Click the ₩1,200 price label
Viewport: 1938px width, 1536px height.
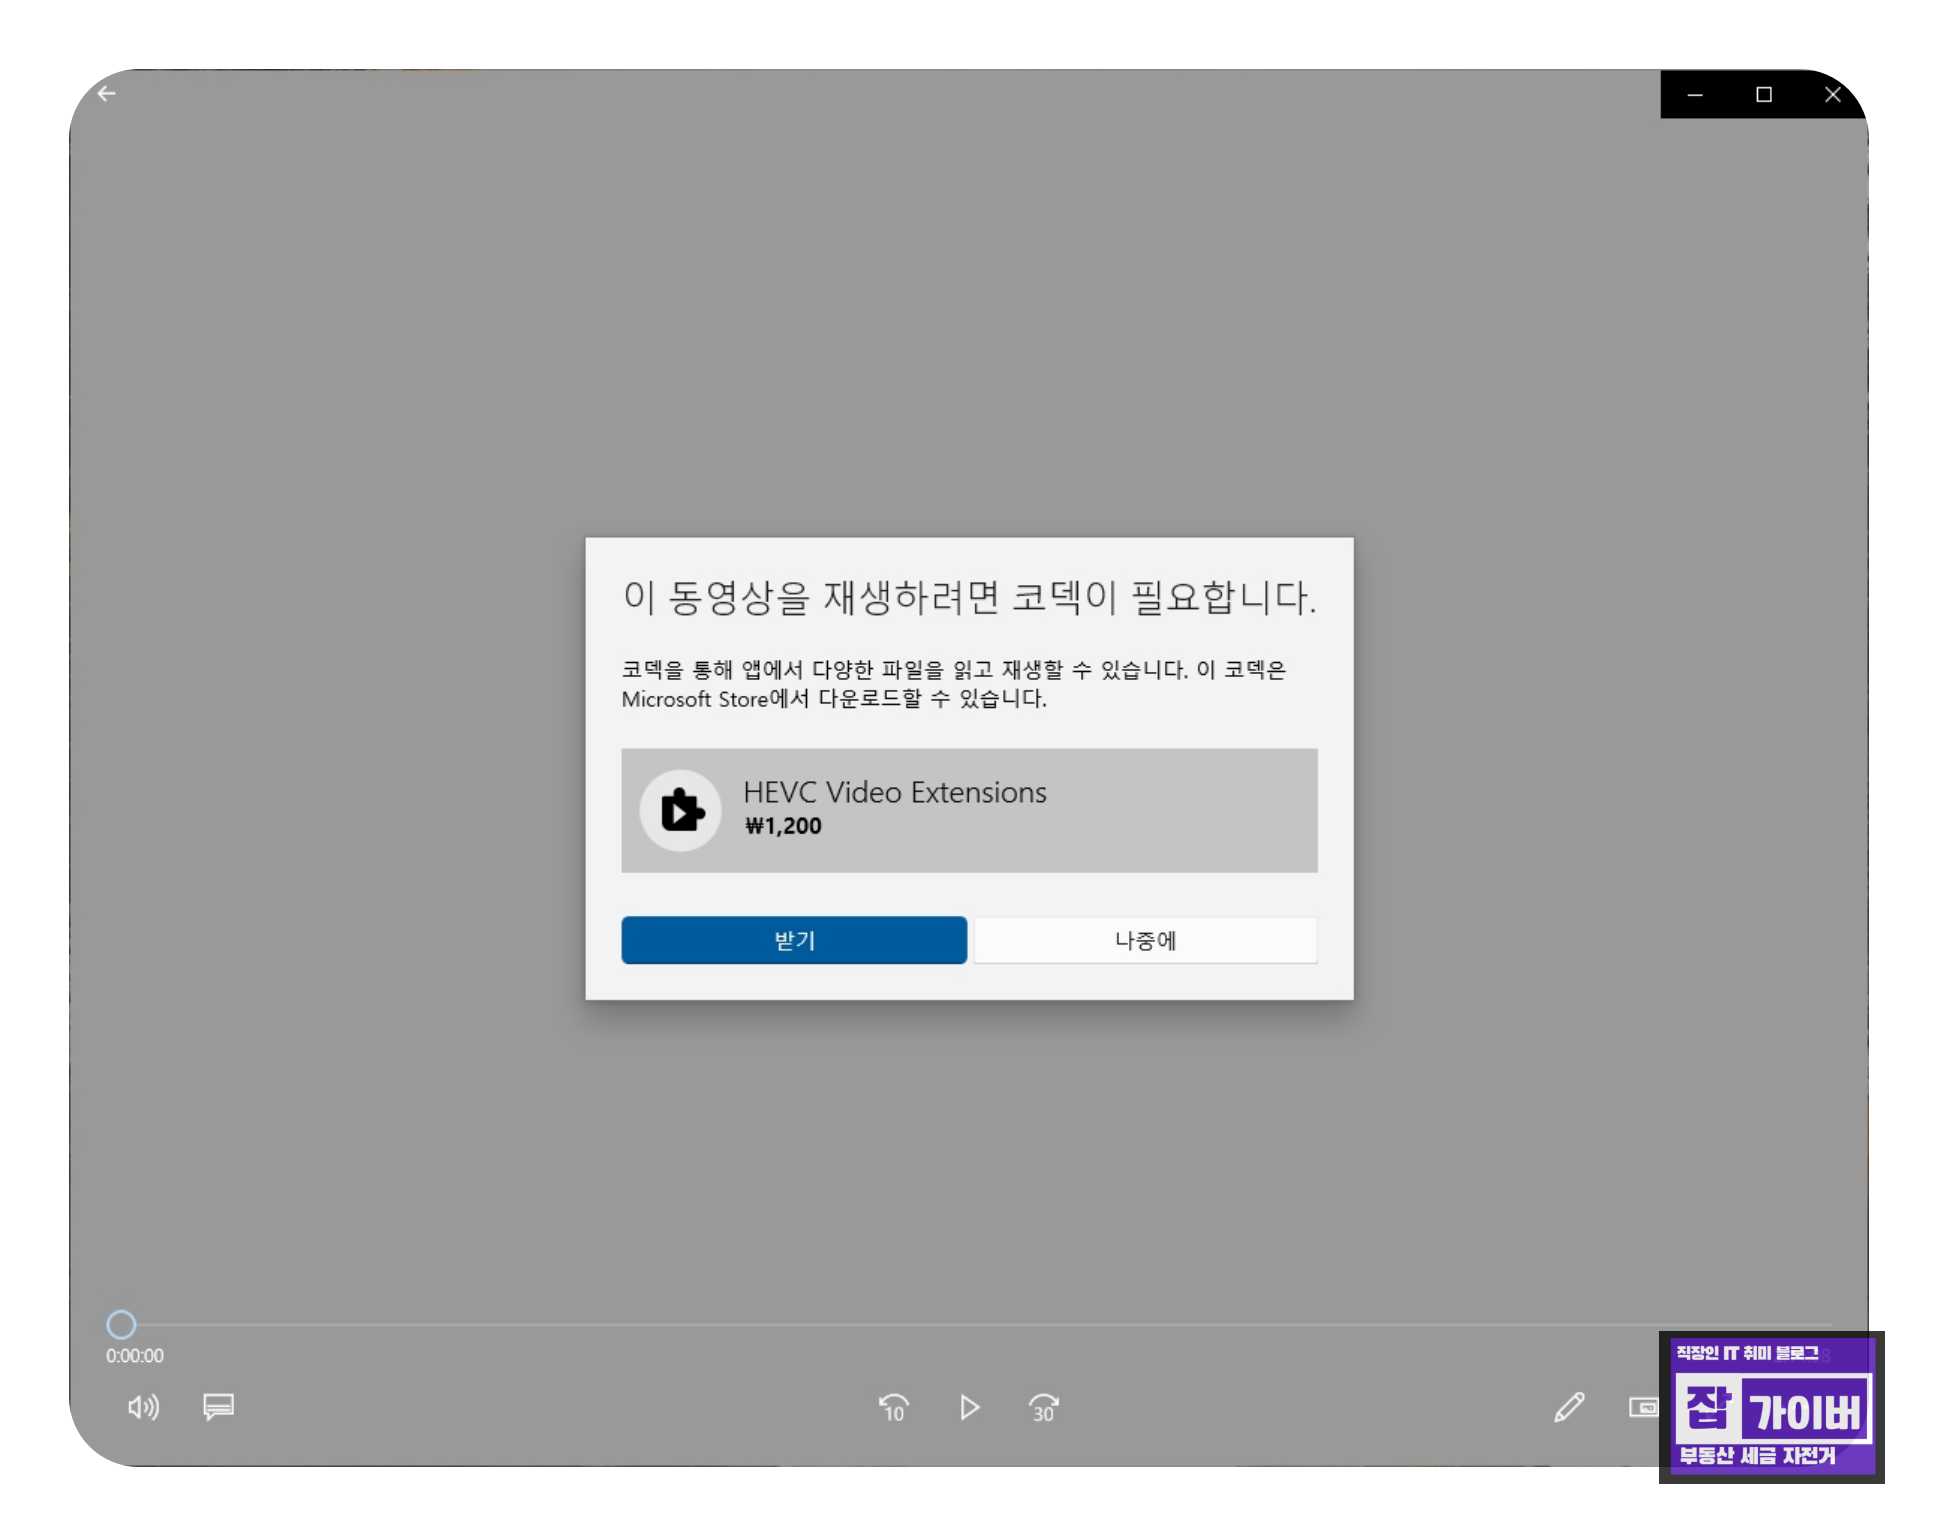(782, 826)
